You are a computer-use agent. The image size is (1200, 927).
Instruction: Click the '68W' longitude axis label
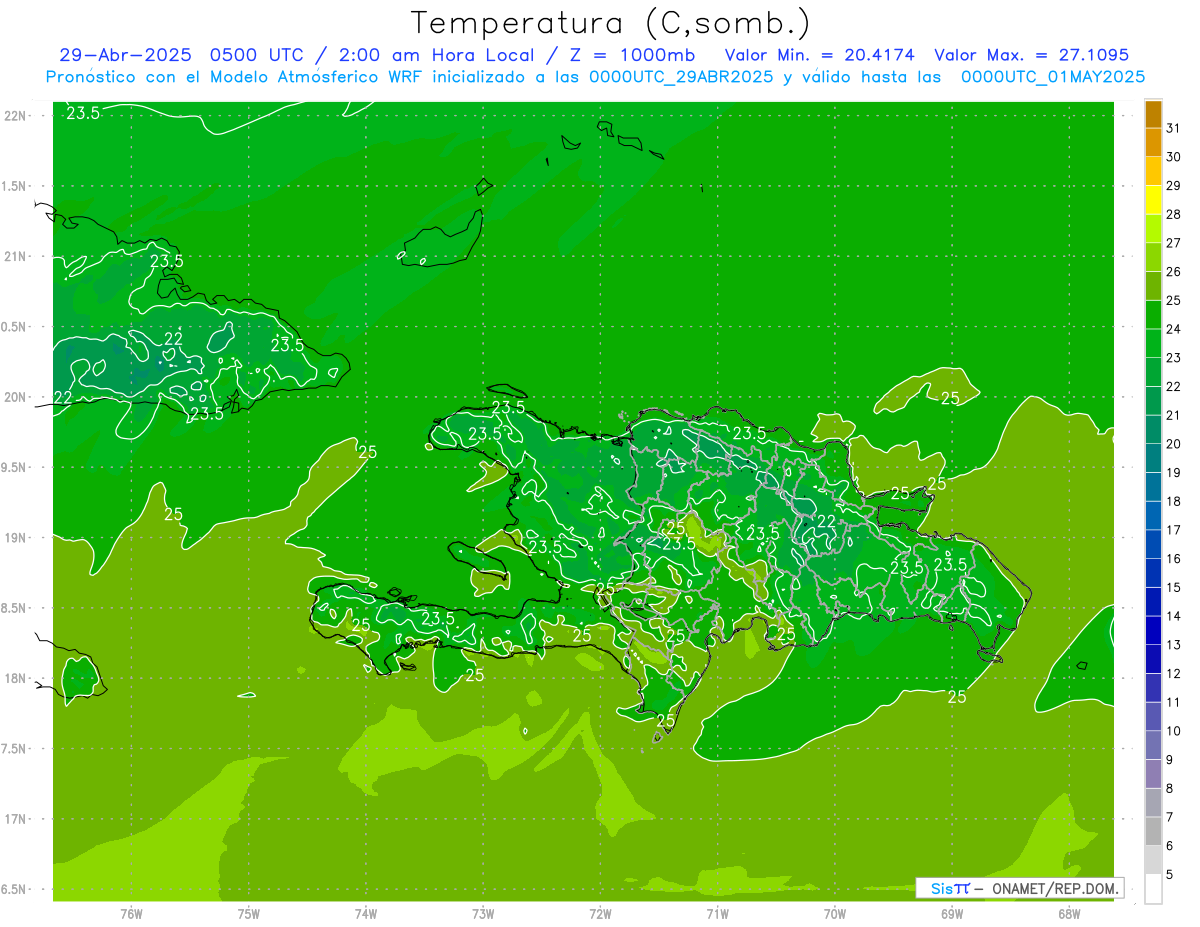1069,912
